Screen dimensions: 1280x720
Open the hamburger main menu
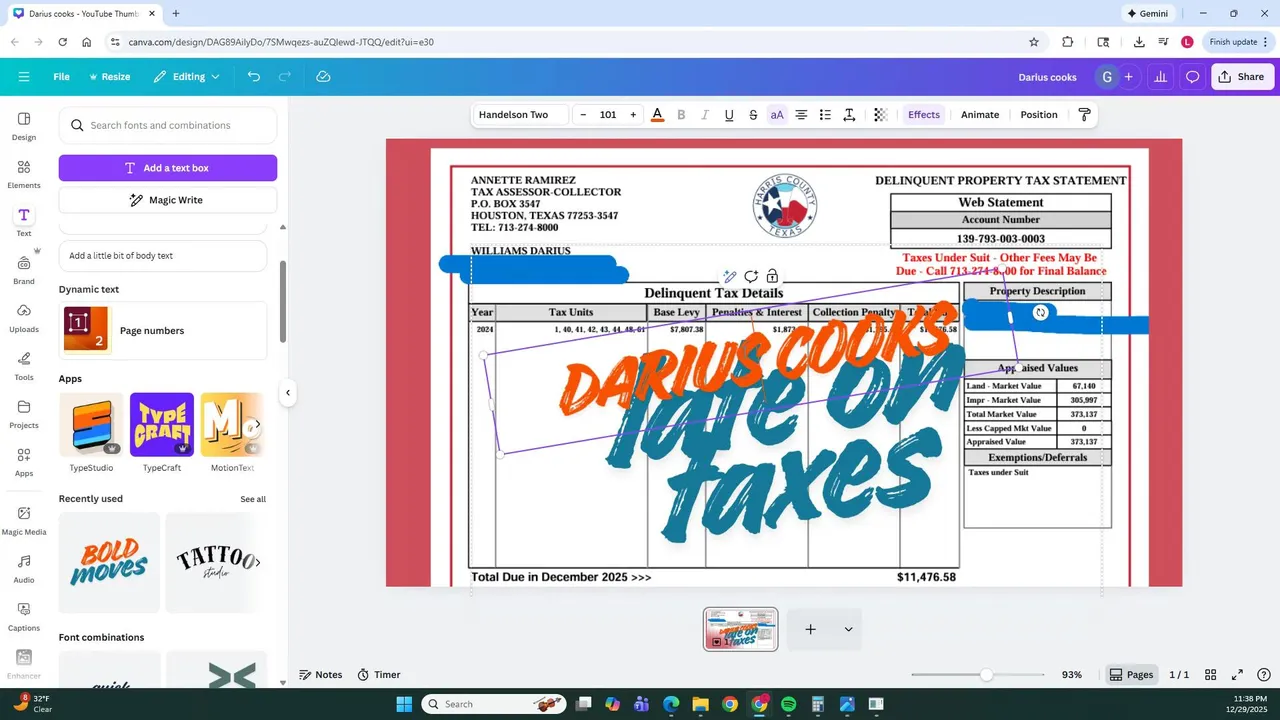click(24, 77)
